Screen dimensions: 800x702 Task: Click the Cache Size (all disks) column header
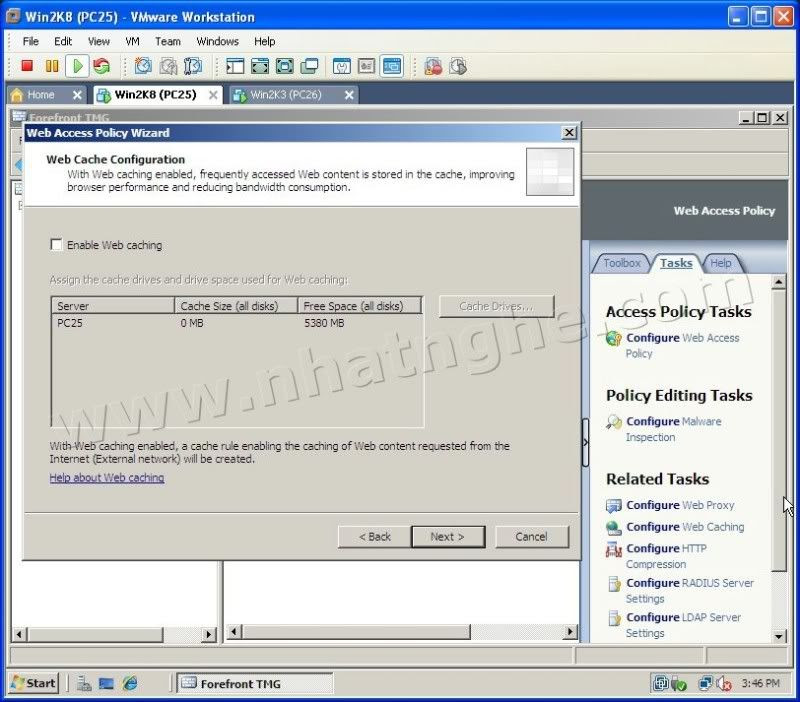[236, 306]
